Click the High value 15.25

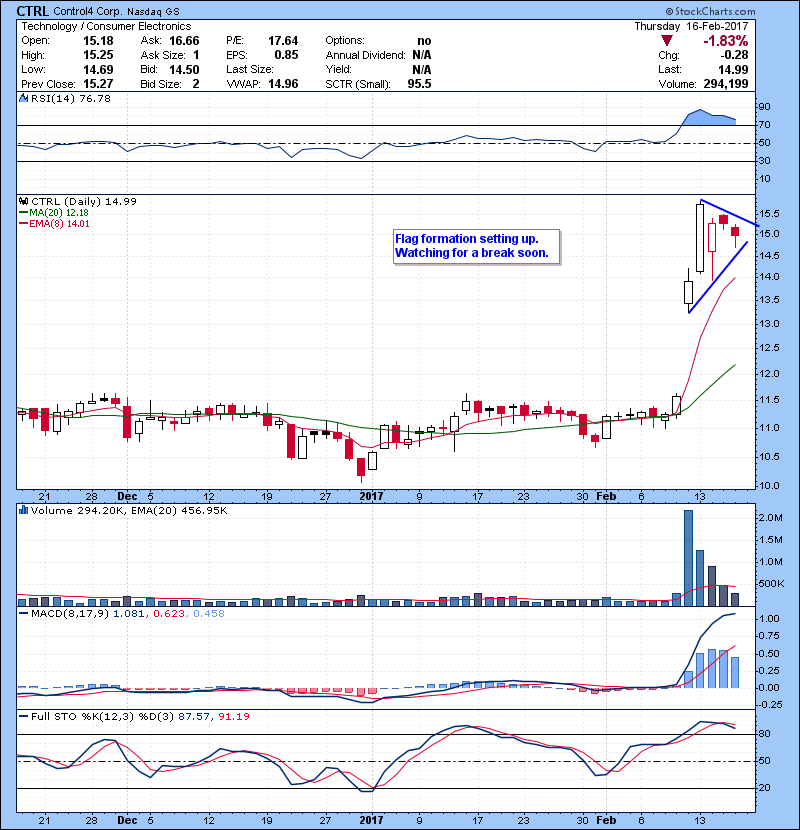pos(98,55)
